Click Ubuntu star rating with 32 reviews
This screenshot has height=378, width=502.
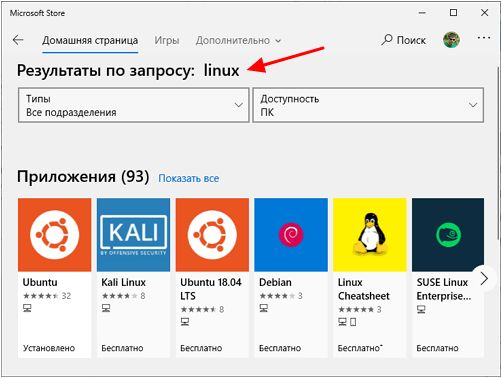pyautogui.click(x=47, y=296)
